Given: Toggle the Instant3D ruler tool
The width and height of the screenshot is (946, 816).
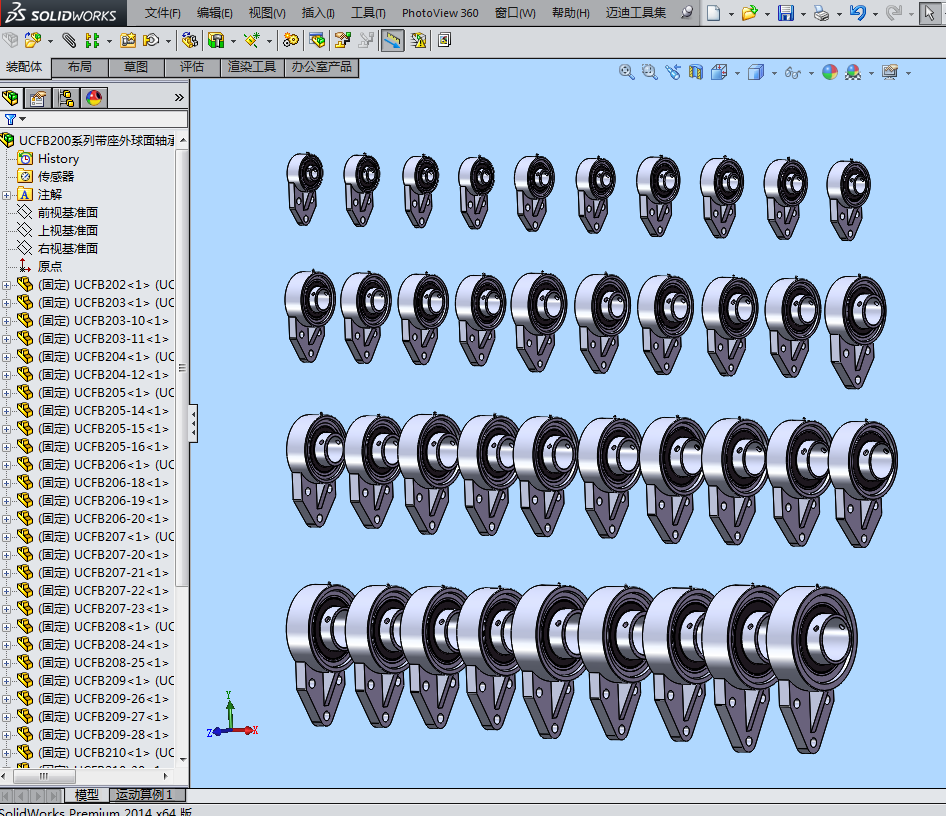Looking at the screenshot, I should pyautogui.click(x=392, y=40).
